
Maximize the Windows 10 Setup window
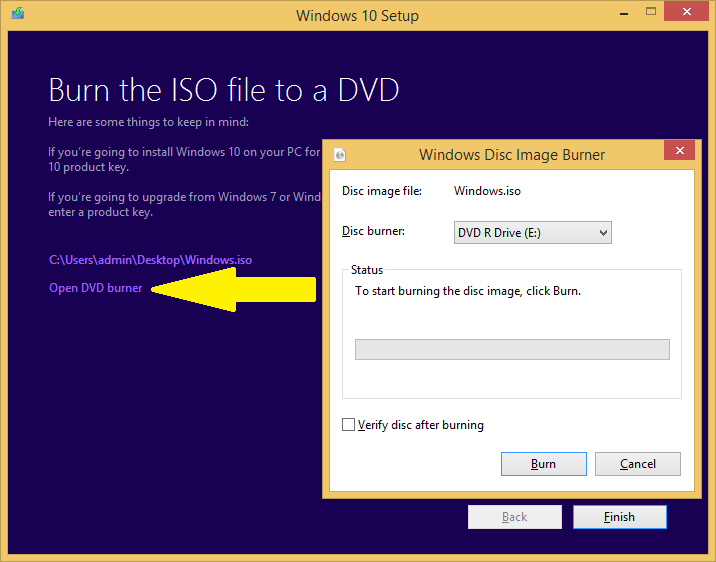651,12
